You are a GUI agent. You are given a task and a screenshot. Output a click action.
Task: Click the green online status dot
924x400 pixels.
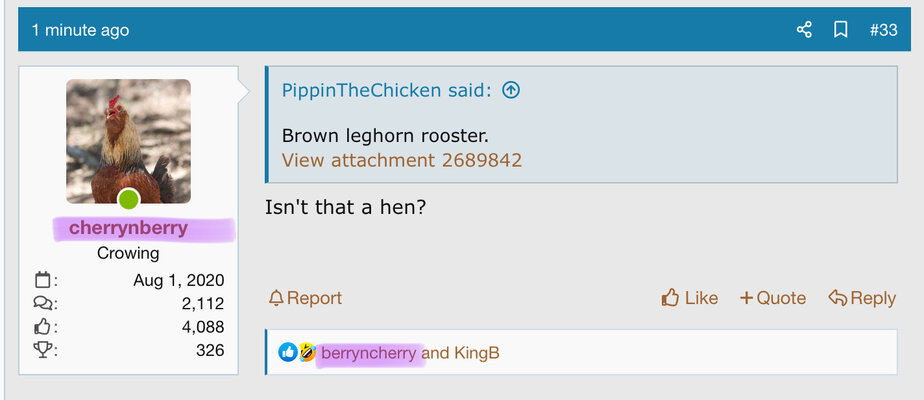coord(128,199)
